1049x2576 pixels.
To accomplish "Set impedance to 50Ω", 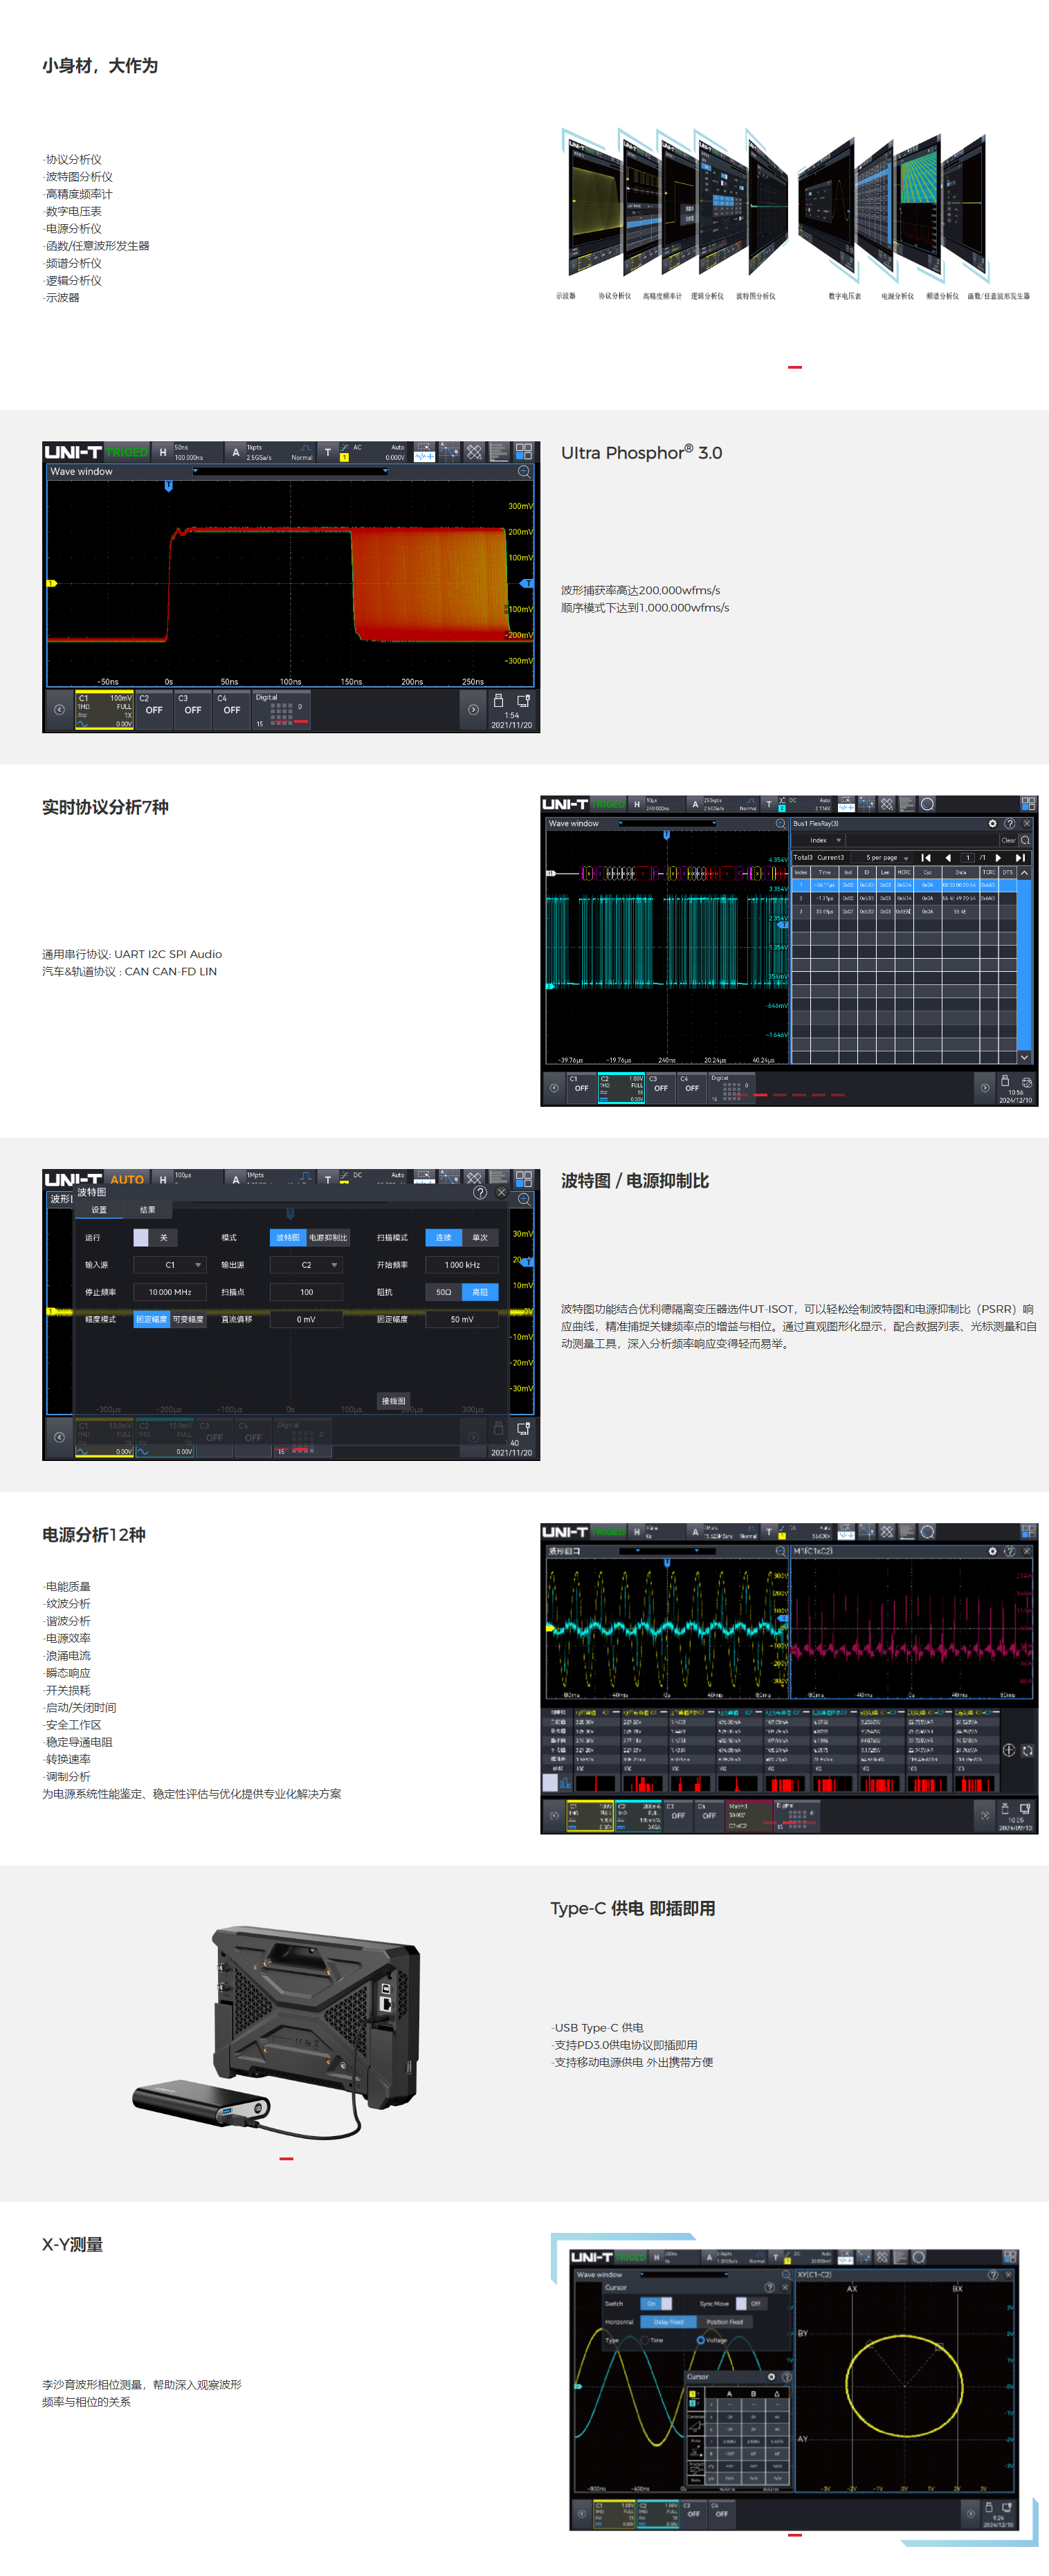I will click(x=443, y=1292).
